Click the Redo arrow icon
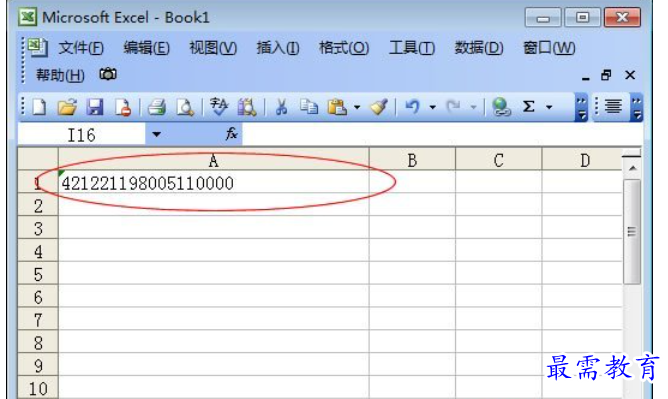Screen dimensions: 668x399 pyautogui.click(x=453, y=106)
